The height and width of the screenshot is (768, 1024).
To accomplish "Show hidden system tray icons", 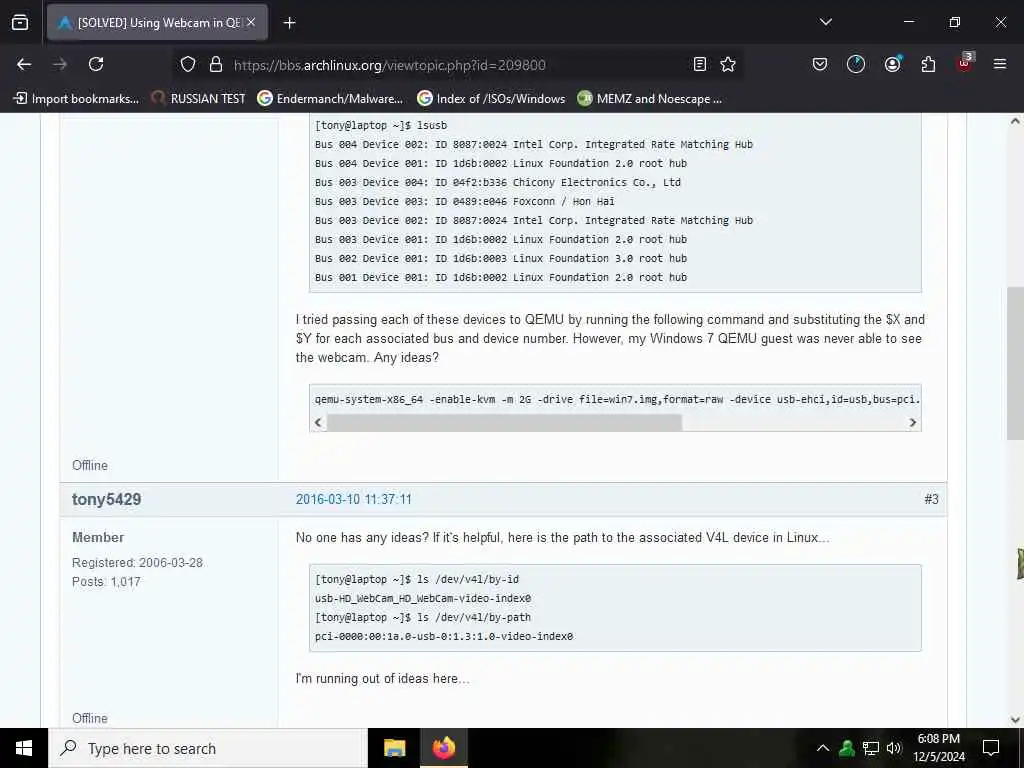I will point(823,748).
